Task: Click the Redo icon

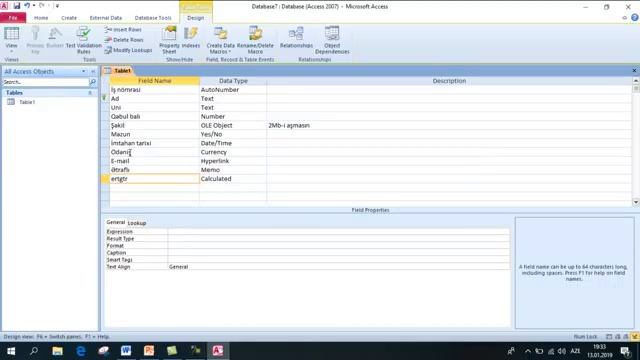Action: pos(42,6)
